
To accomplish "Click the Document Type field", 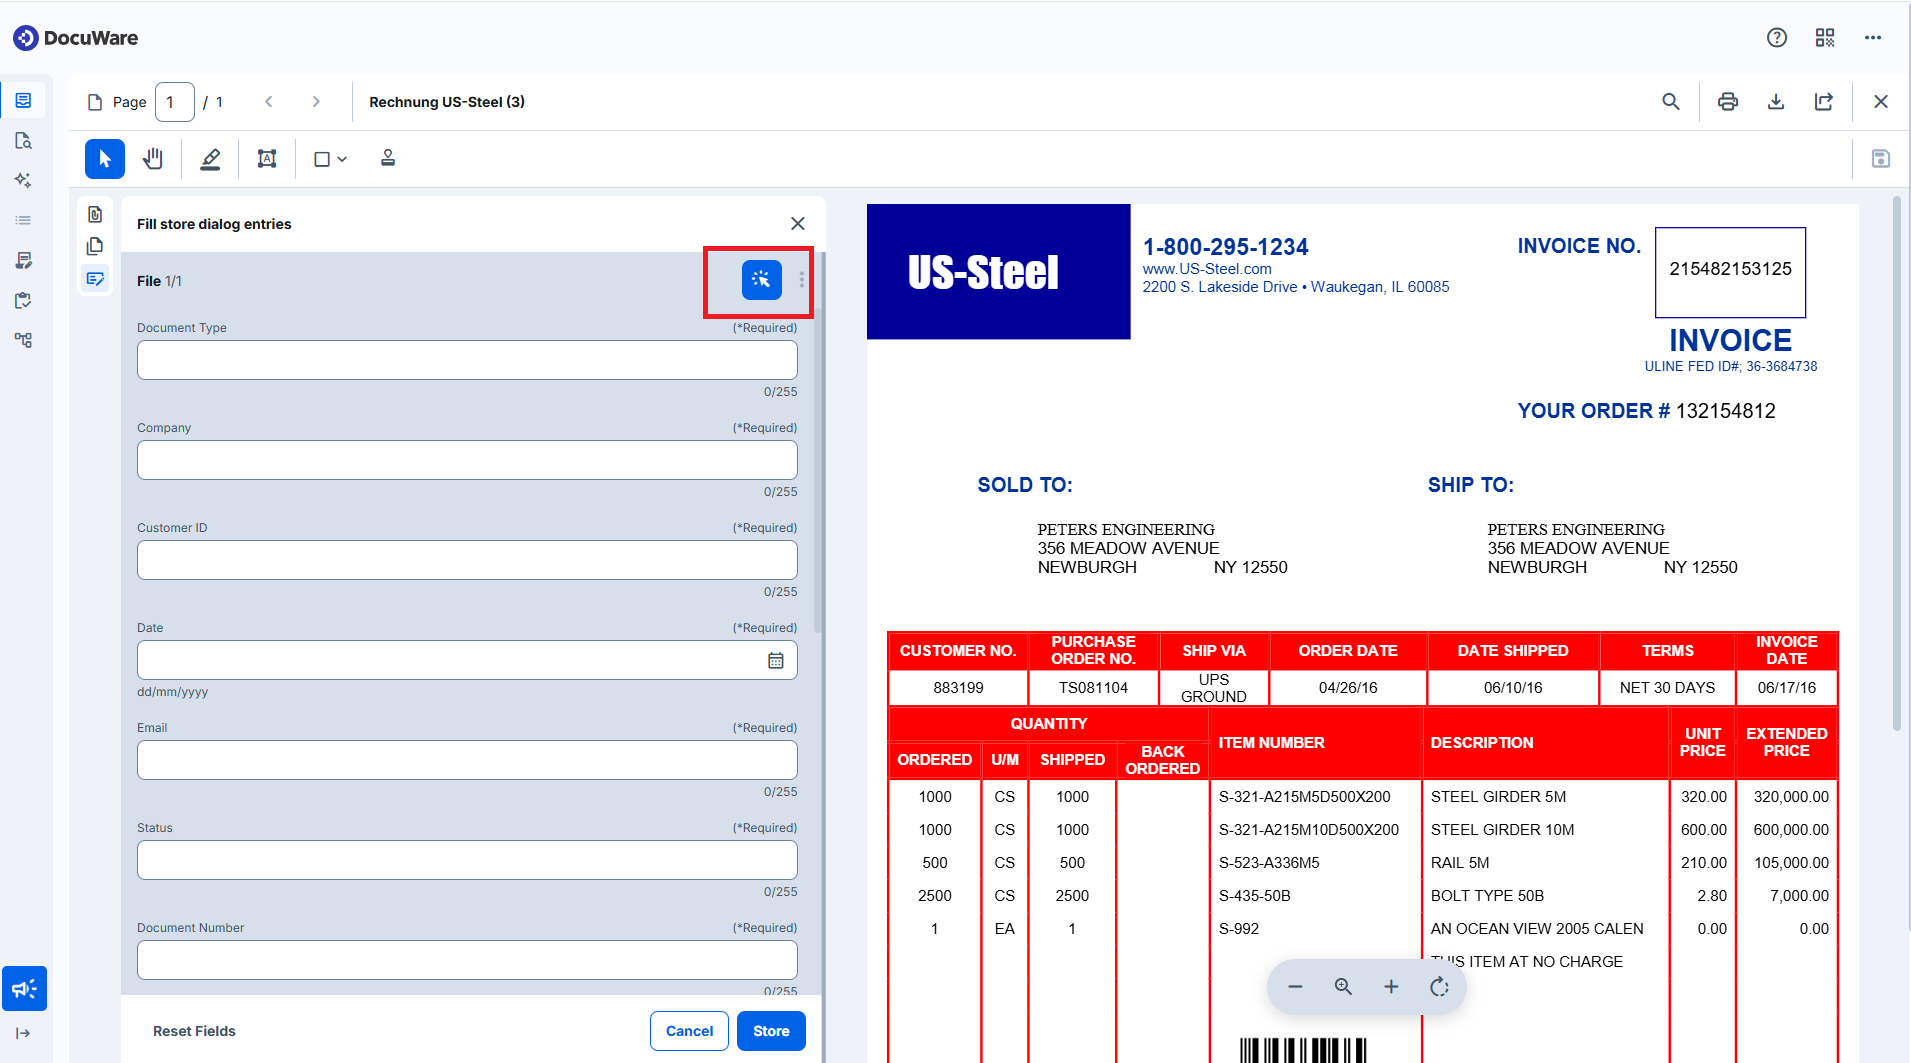I will (467, 360).
